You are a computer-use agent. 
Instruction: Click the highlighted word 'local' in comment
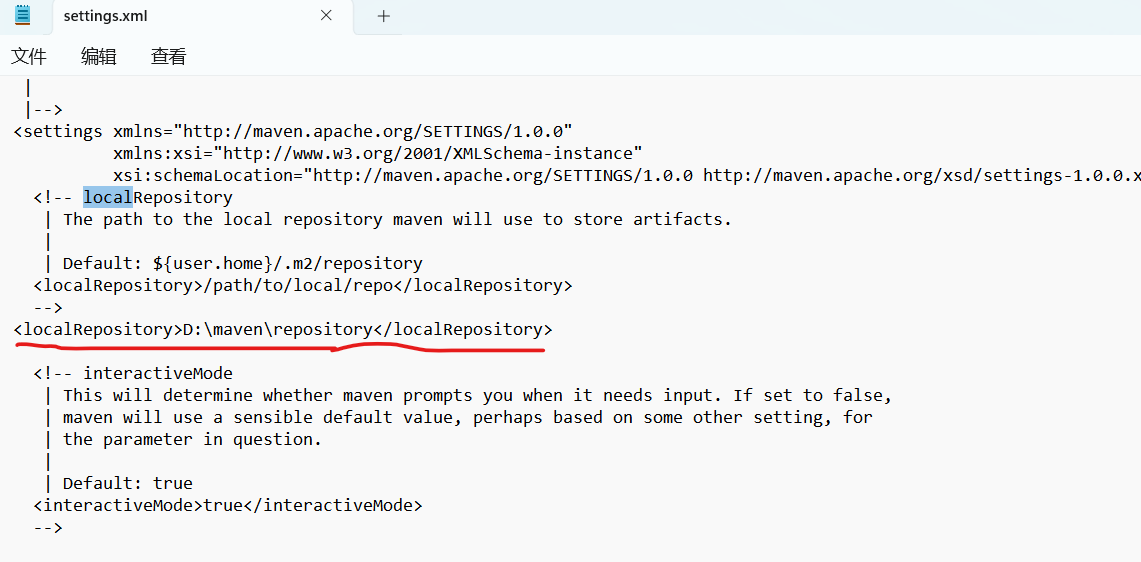pyautogui.click(x=107, y=198)
